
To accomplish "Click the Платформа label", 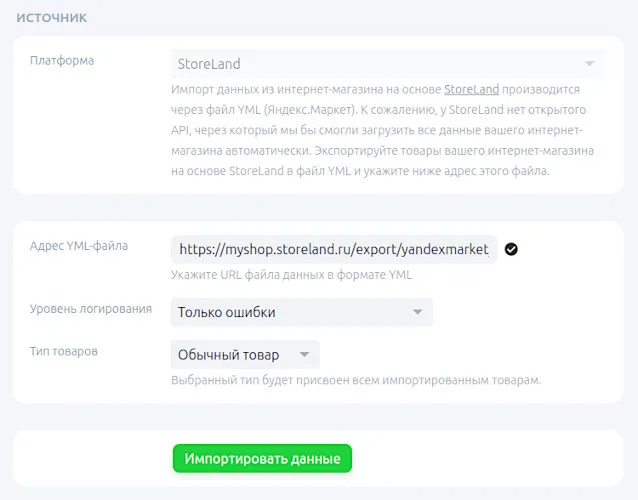I will pyautogui.click(x=62, y=61).
